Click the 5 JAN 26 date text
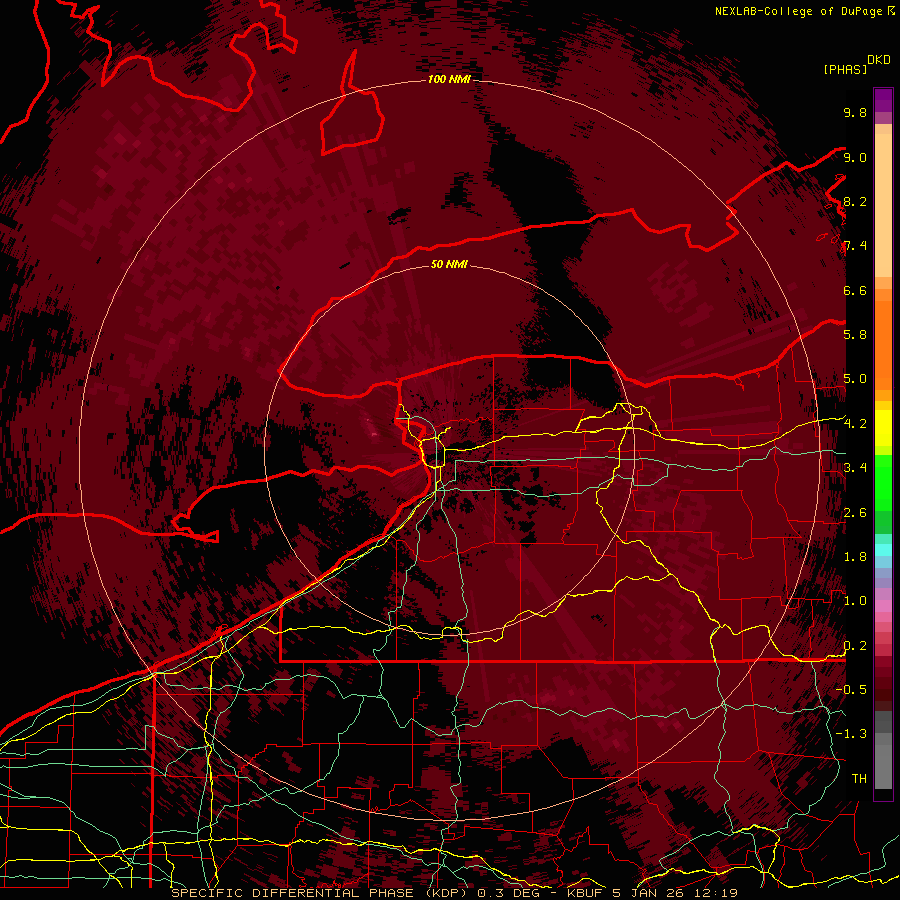The image size is (900, 900). pyautogui.click(x=650, y=893)
